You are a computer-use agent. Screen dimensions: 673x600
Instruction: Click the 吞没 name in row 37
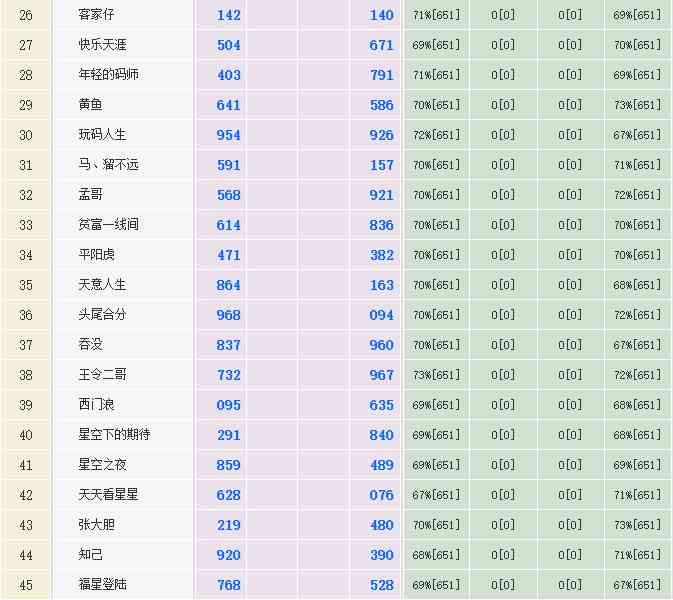click(90, 345)
